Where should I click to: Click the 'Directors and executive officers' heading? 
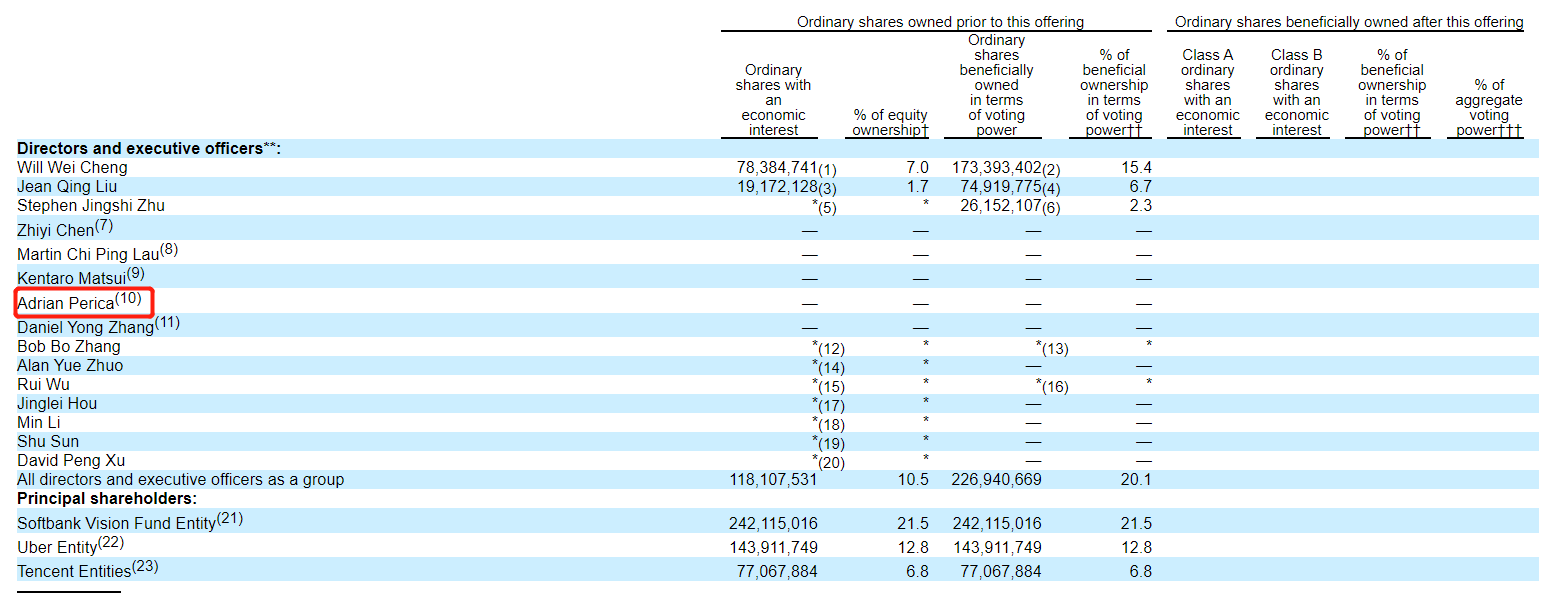point(139,148)
